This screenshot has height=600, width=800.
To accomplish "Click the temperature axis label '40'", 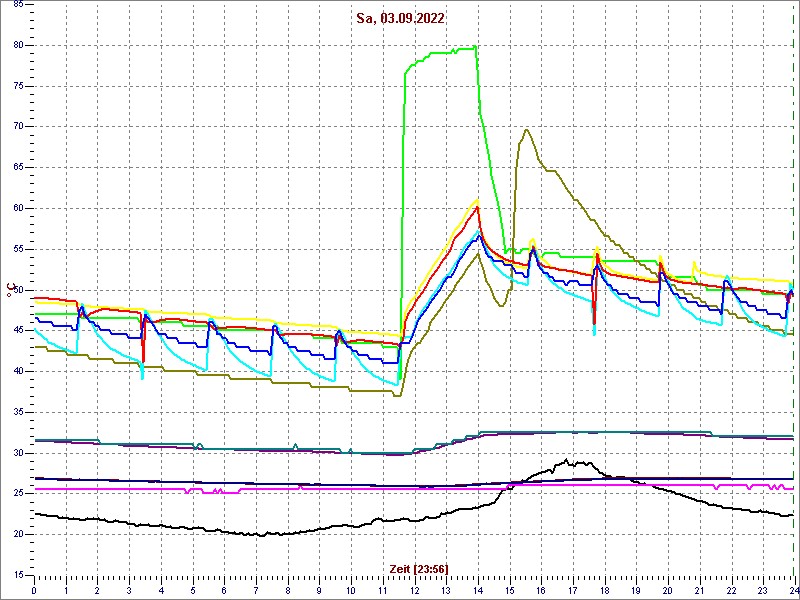I will point(16,371).
